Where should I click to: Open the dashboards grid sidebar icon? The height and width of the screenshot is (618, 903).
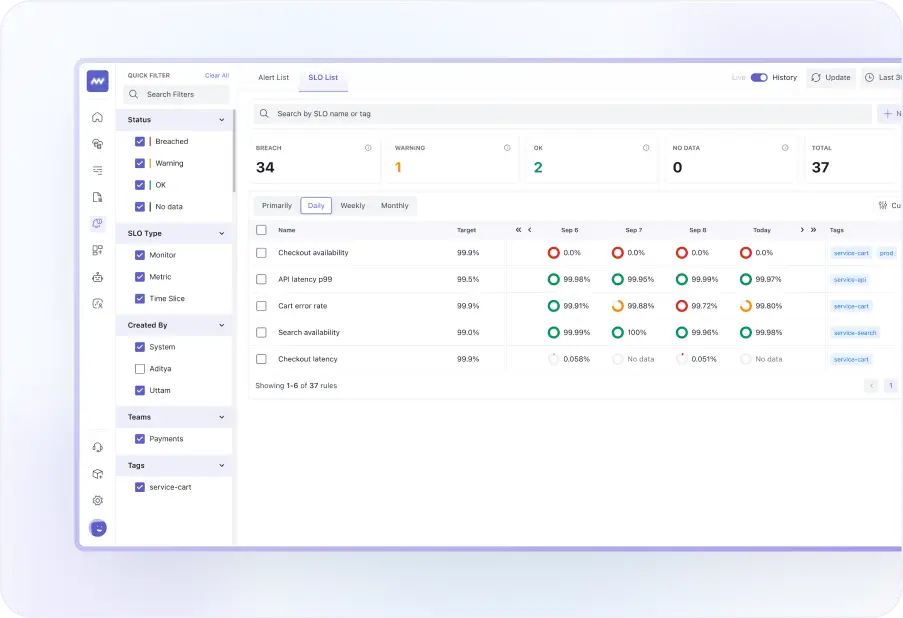pos(97,250)
